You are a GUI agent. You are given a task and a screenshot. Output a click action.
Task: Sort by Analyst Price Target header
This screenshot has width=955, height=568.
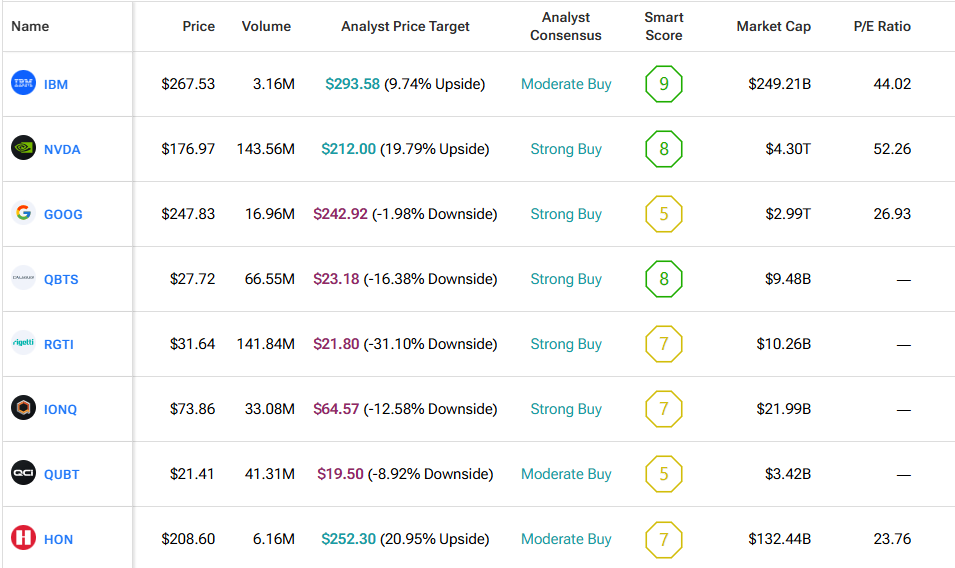(x=405, y=26)
